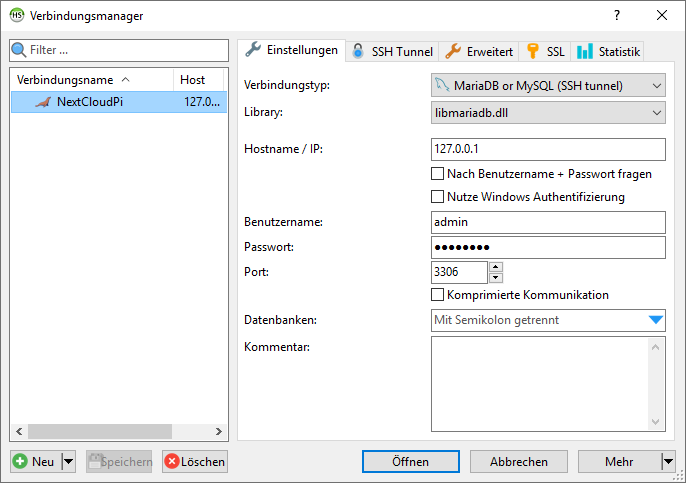Click the Öffnen button

pyautogui.click(x=410, y=461)
